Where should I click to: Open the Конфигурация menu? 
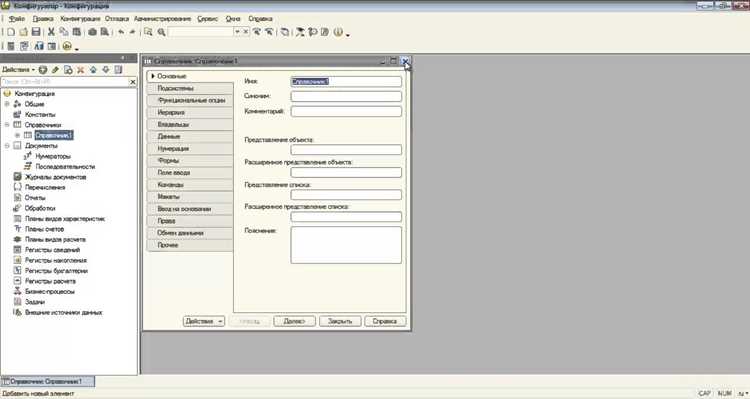(x=80, y=19)
